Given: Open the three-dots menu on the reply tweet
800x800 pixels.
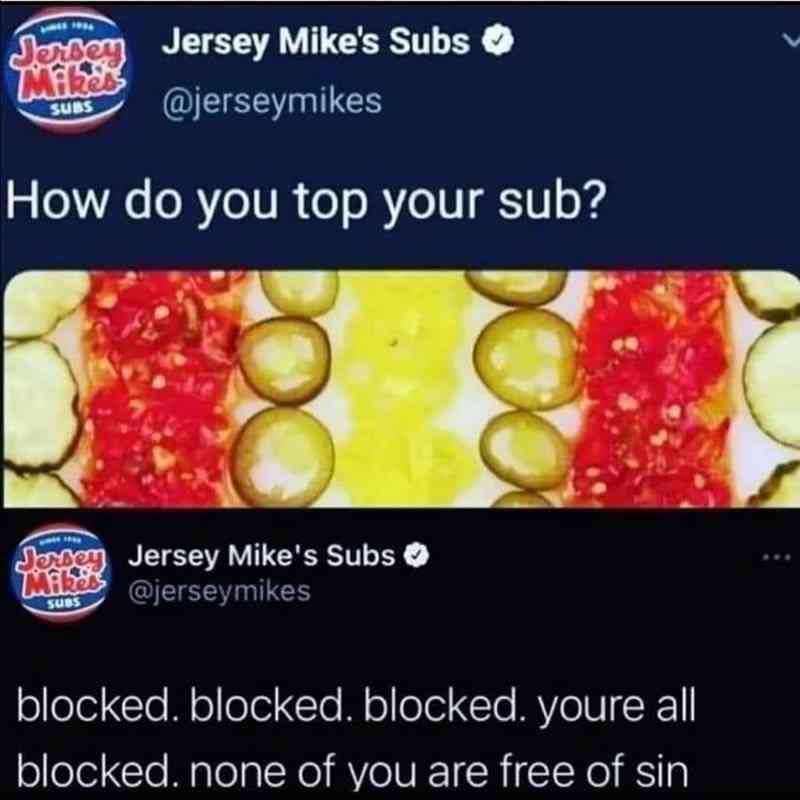Looking at the screenshot, I should coord(777,558).
